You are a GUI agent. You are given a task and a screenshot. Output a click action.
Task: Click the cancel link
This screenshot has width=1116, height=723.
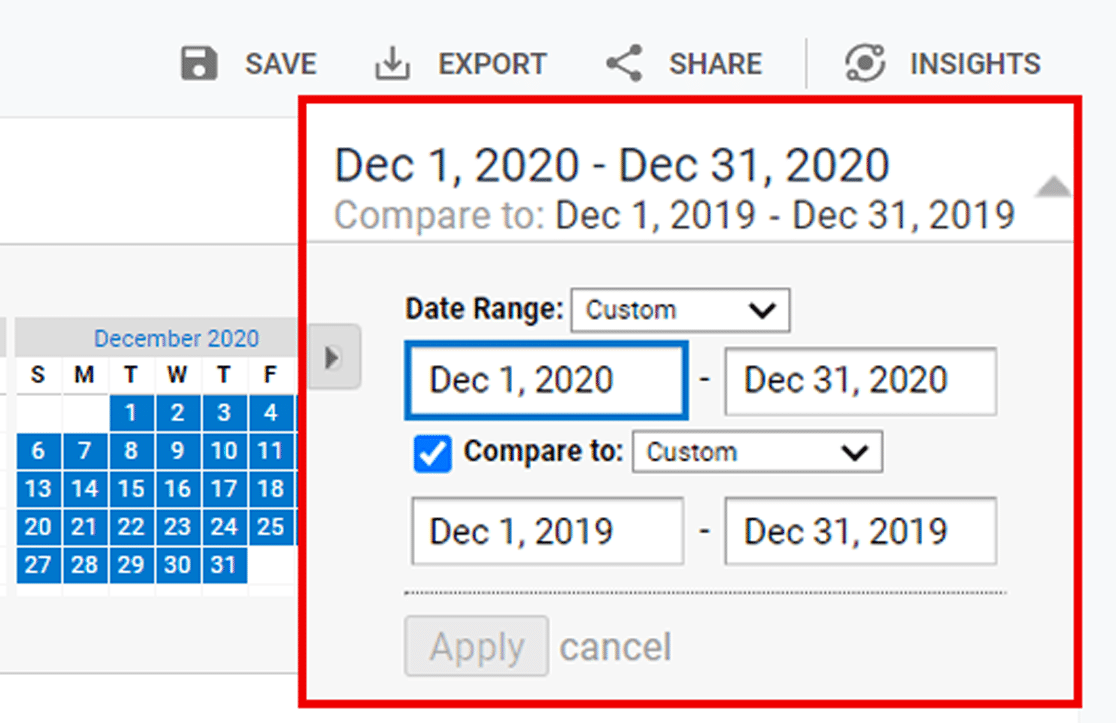[x=615, y=647]
